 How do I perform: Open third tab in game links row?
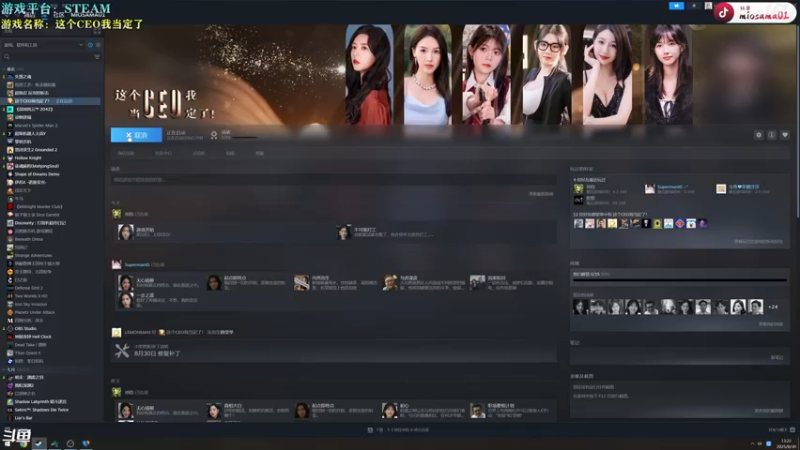pyautogui.click(x=199, y=153)
